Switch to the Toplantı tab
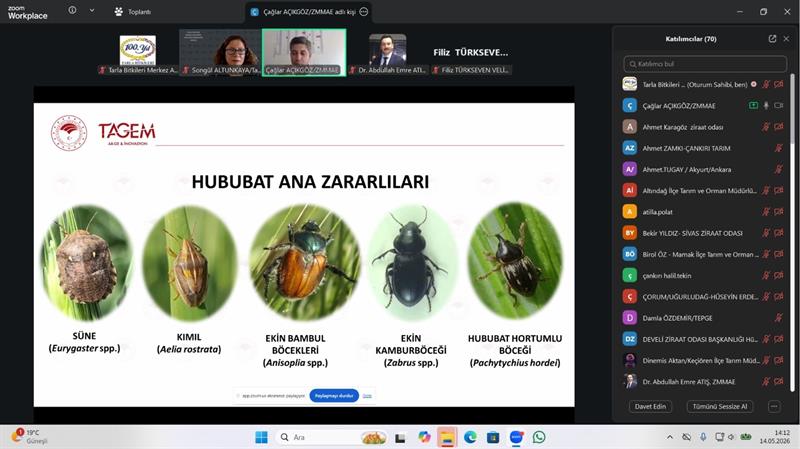The height and width of the screenshot is (449, 800). pyautogui.click(x=133, y=11)
